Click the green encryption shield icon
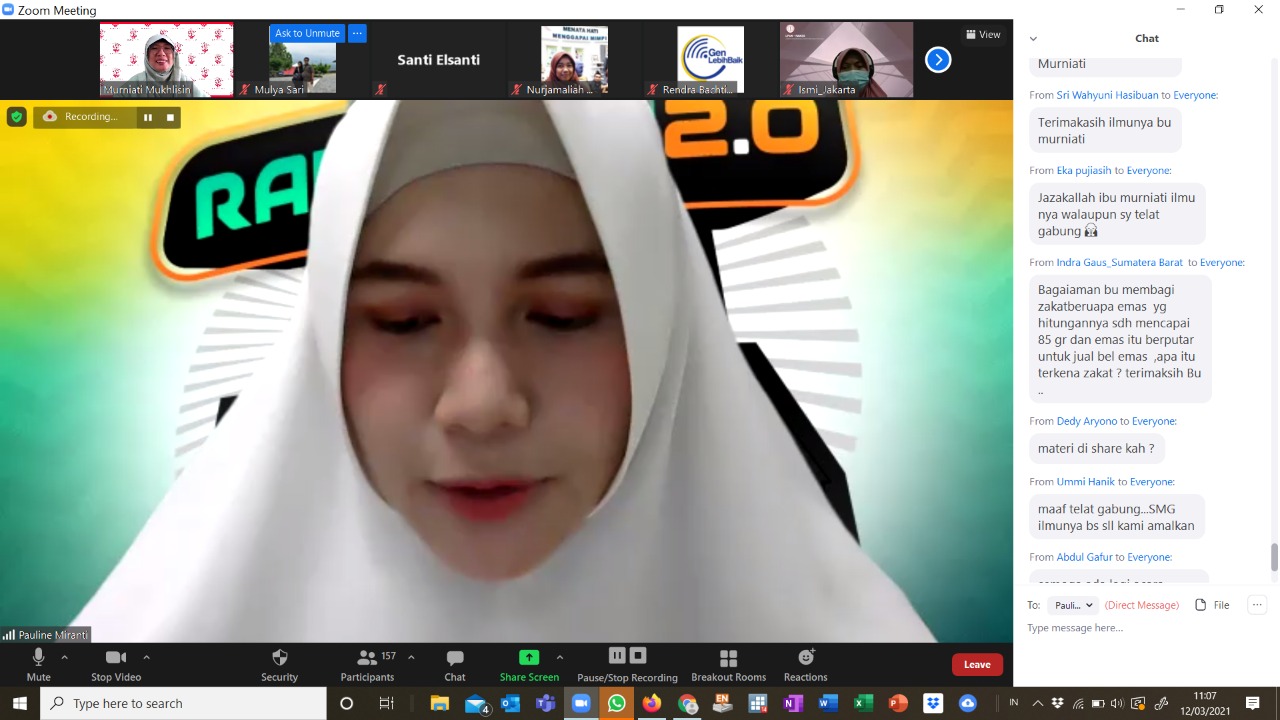Image resolution: width=1280 pixels, height=720 pixels. click(17, 117)
